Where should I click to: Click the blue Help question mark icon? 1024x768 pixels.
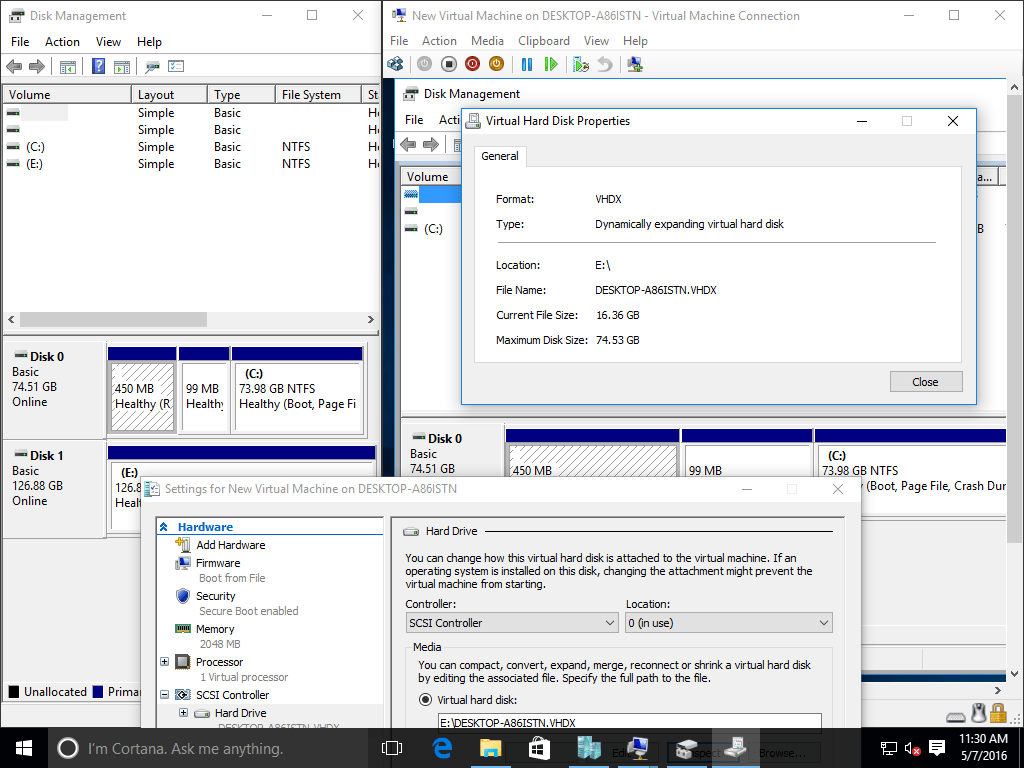(x=98, y=66)
